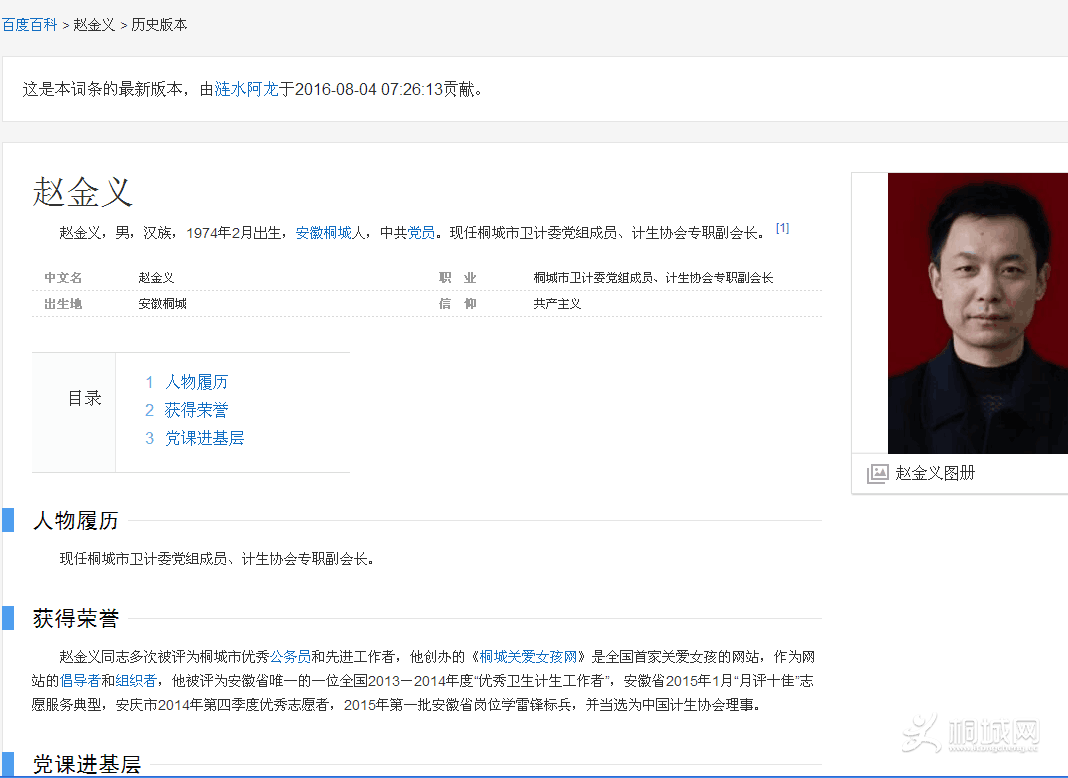
Task: Click the 倡导者 hyperlink
Action: click(80, 681)
